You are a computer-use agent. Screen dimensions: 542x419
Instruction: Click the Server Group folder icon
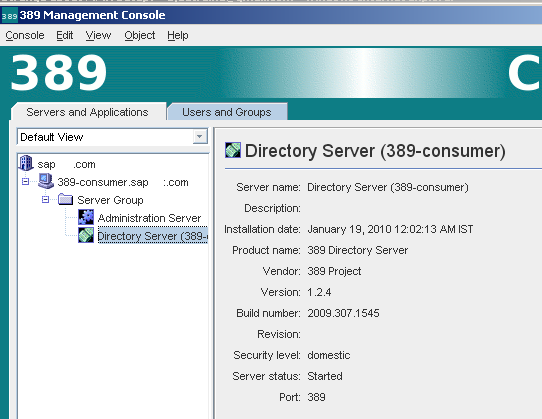66,199
